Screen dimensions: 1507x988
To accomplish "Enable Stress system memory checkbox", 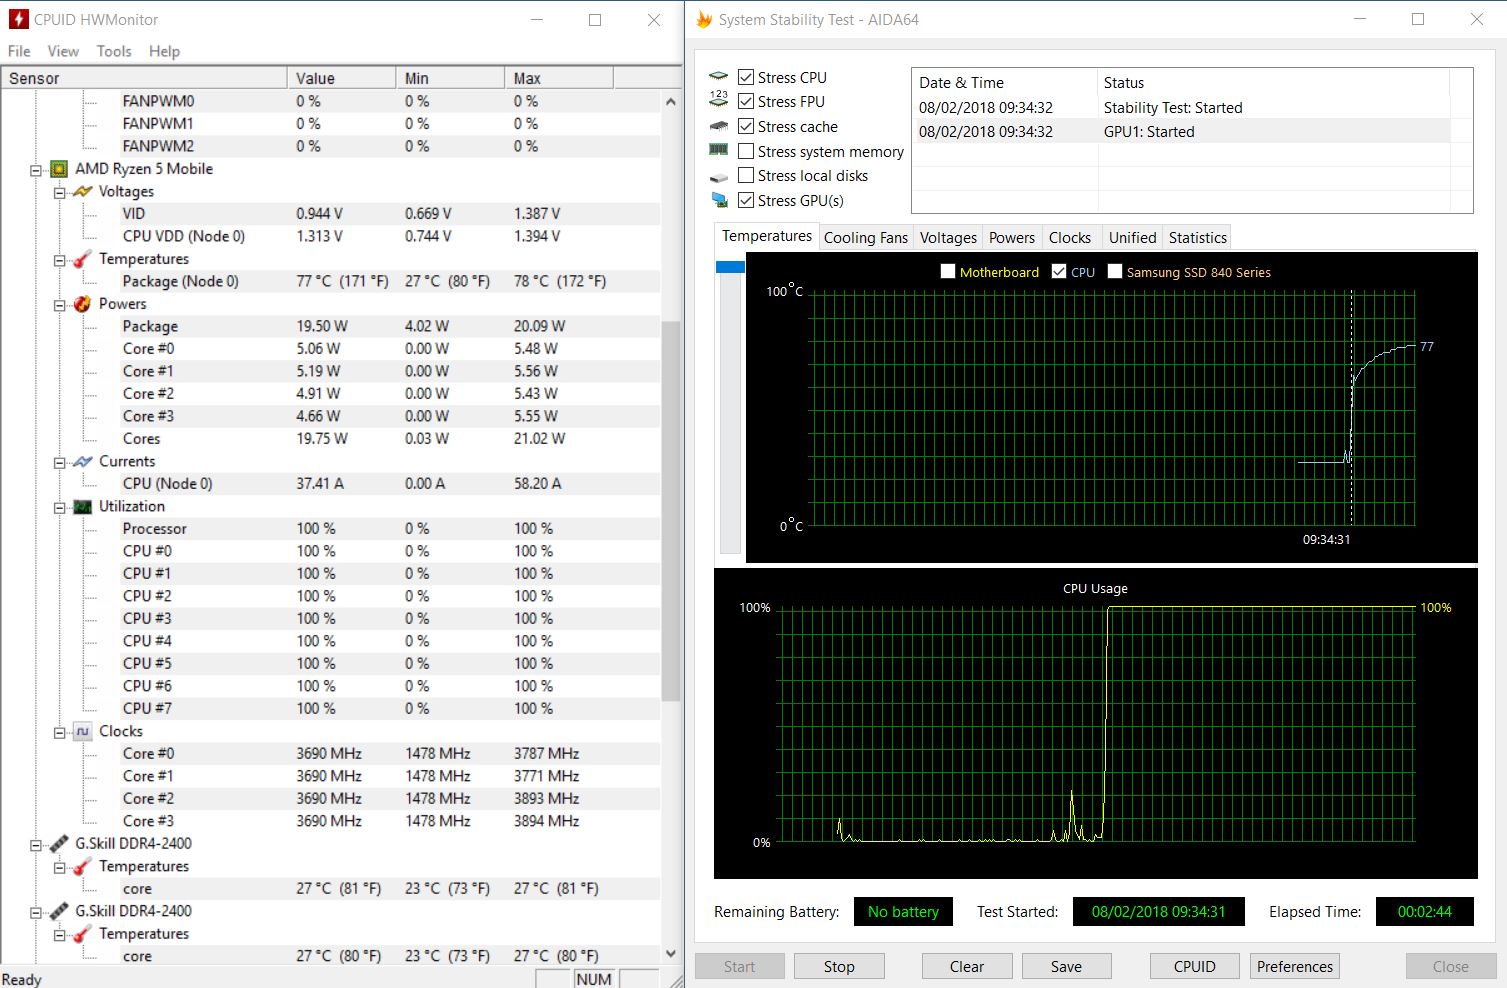I will pos(746,151).
